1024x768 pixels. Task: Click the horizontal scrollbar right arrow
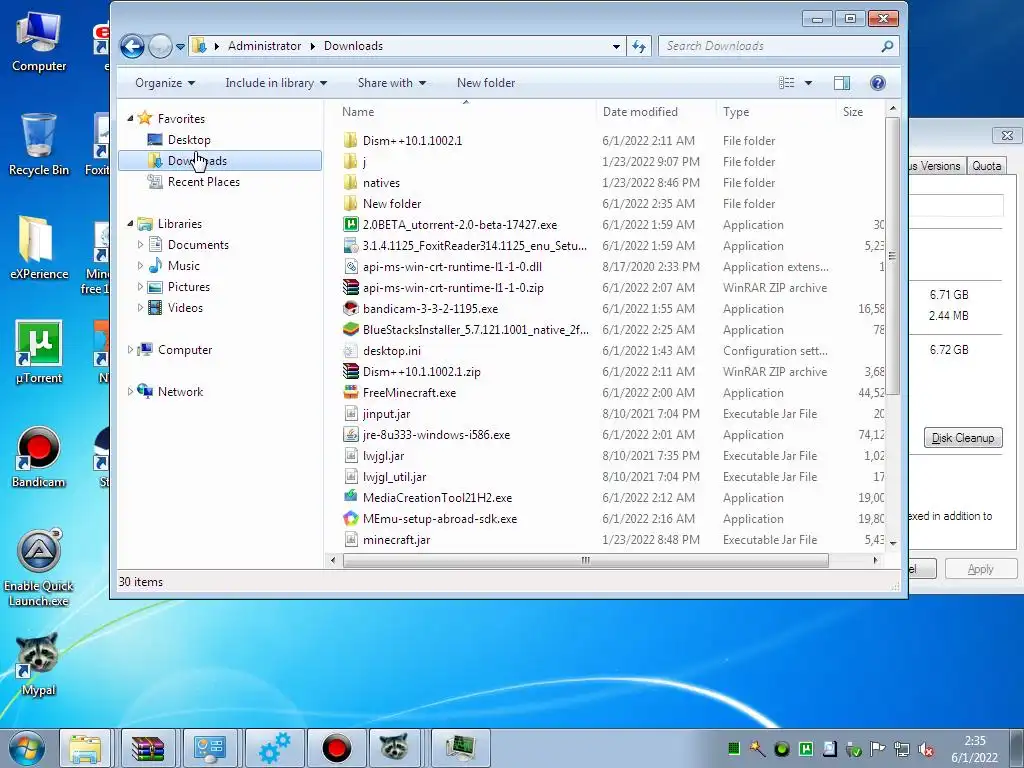pos(876,560)
